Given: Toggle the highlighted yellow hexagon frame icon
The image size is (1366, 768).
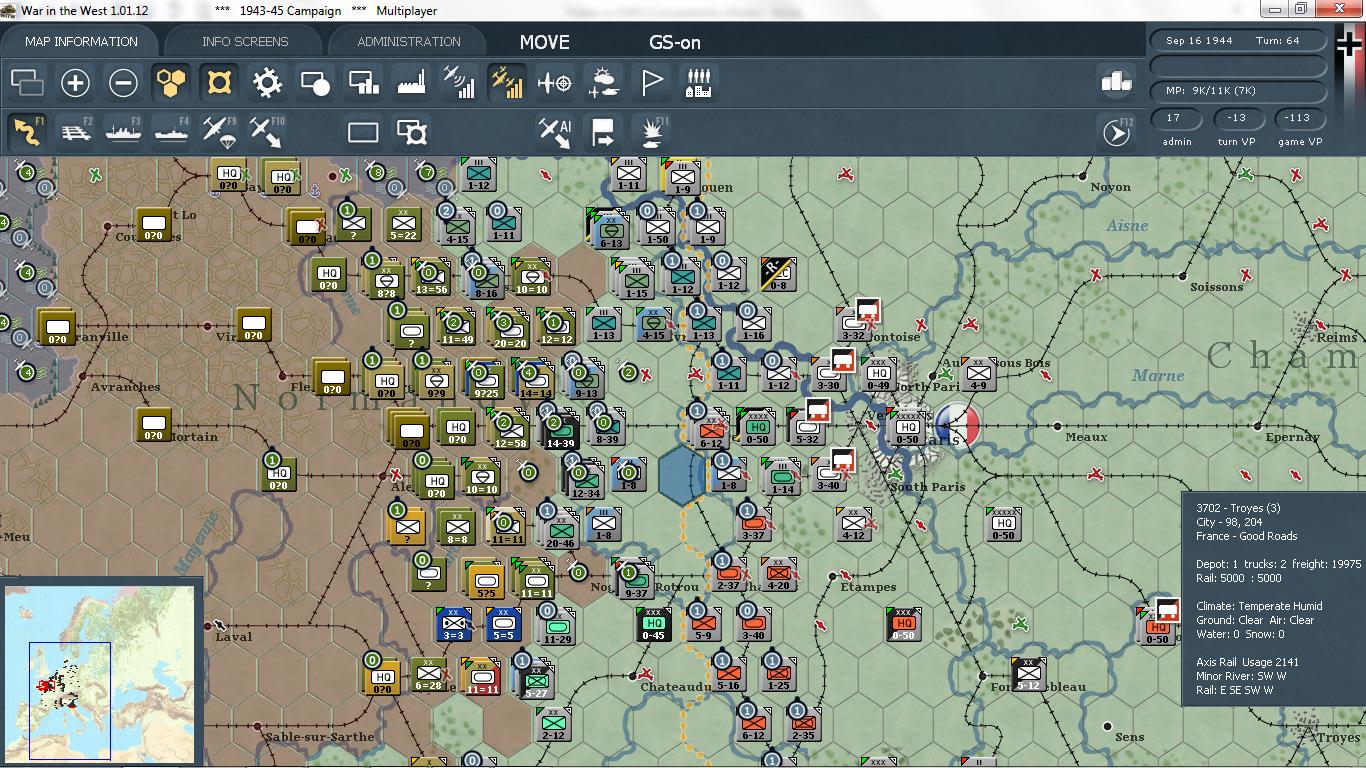Looking at the screenshot, I should (x=219, y=83).
